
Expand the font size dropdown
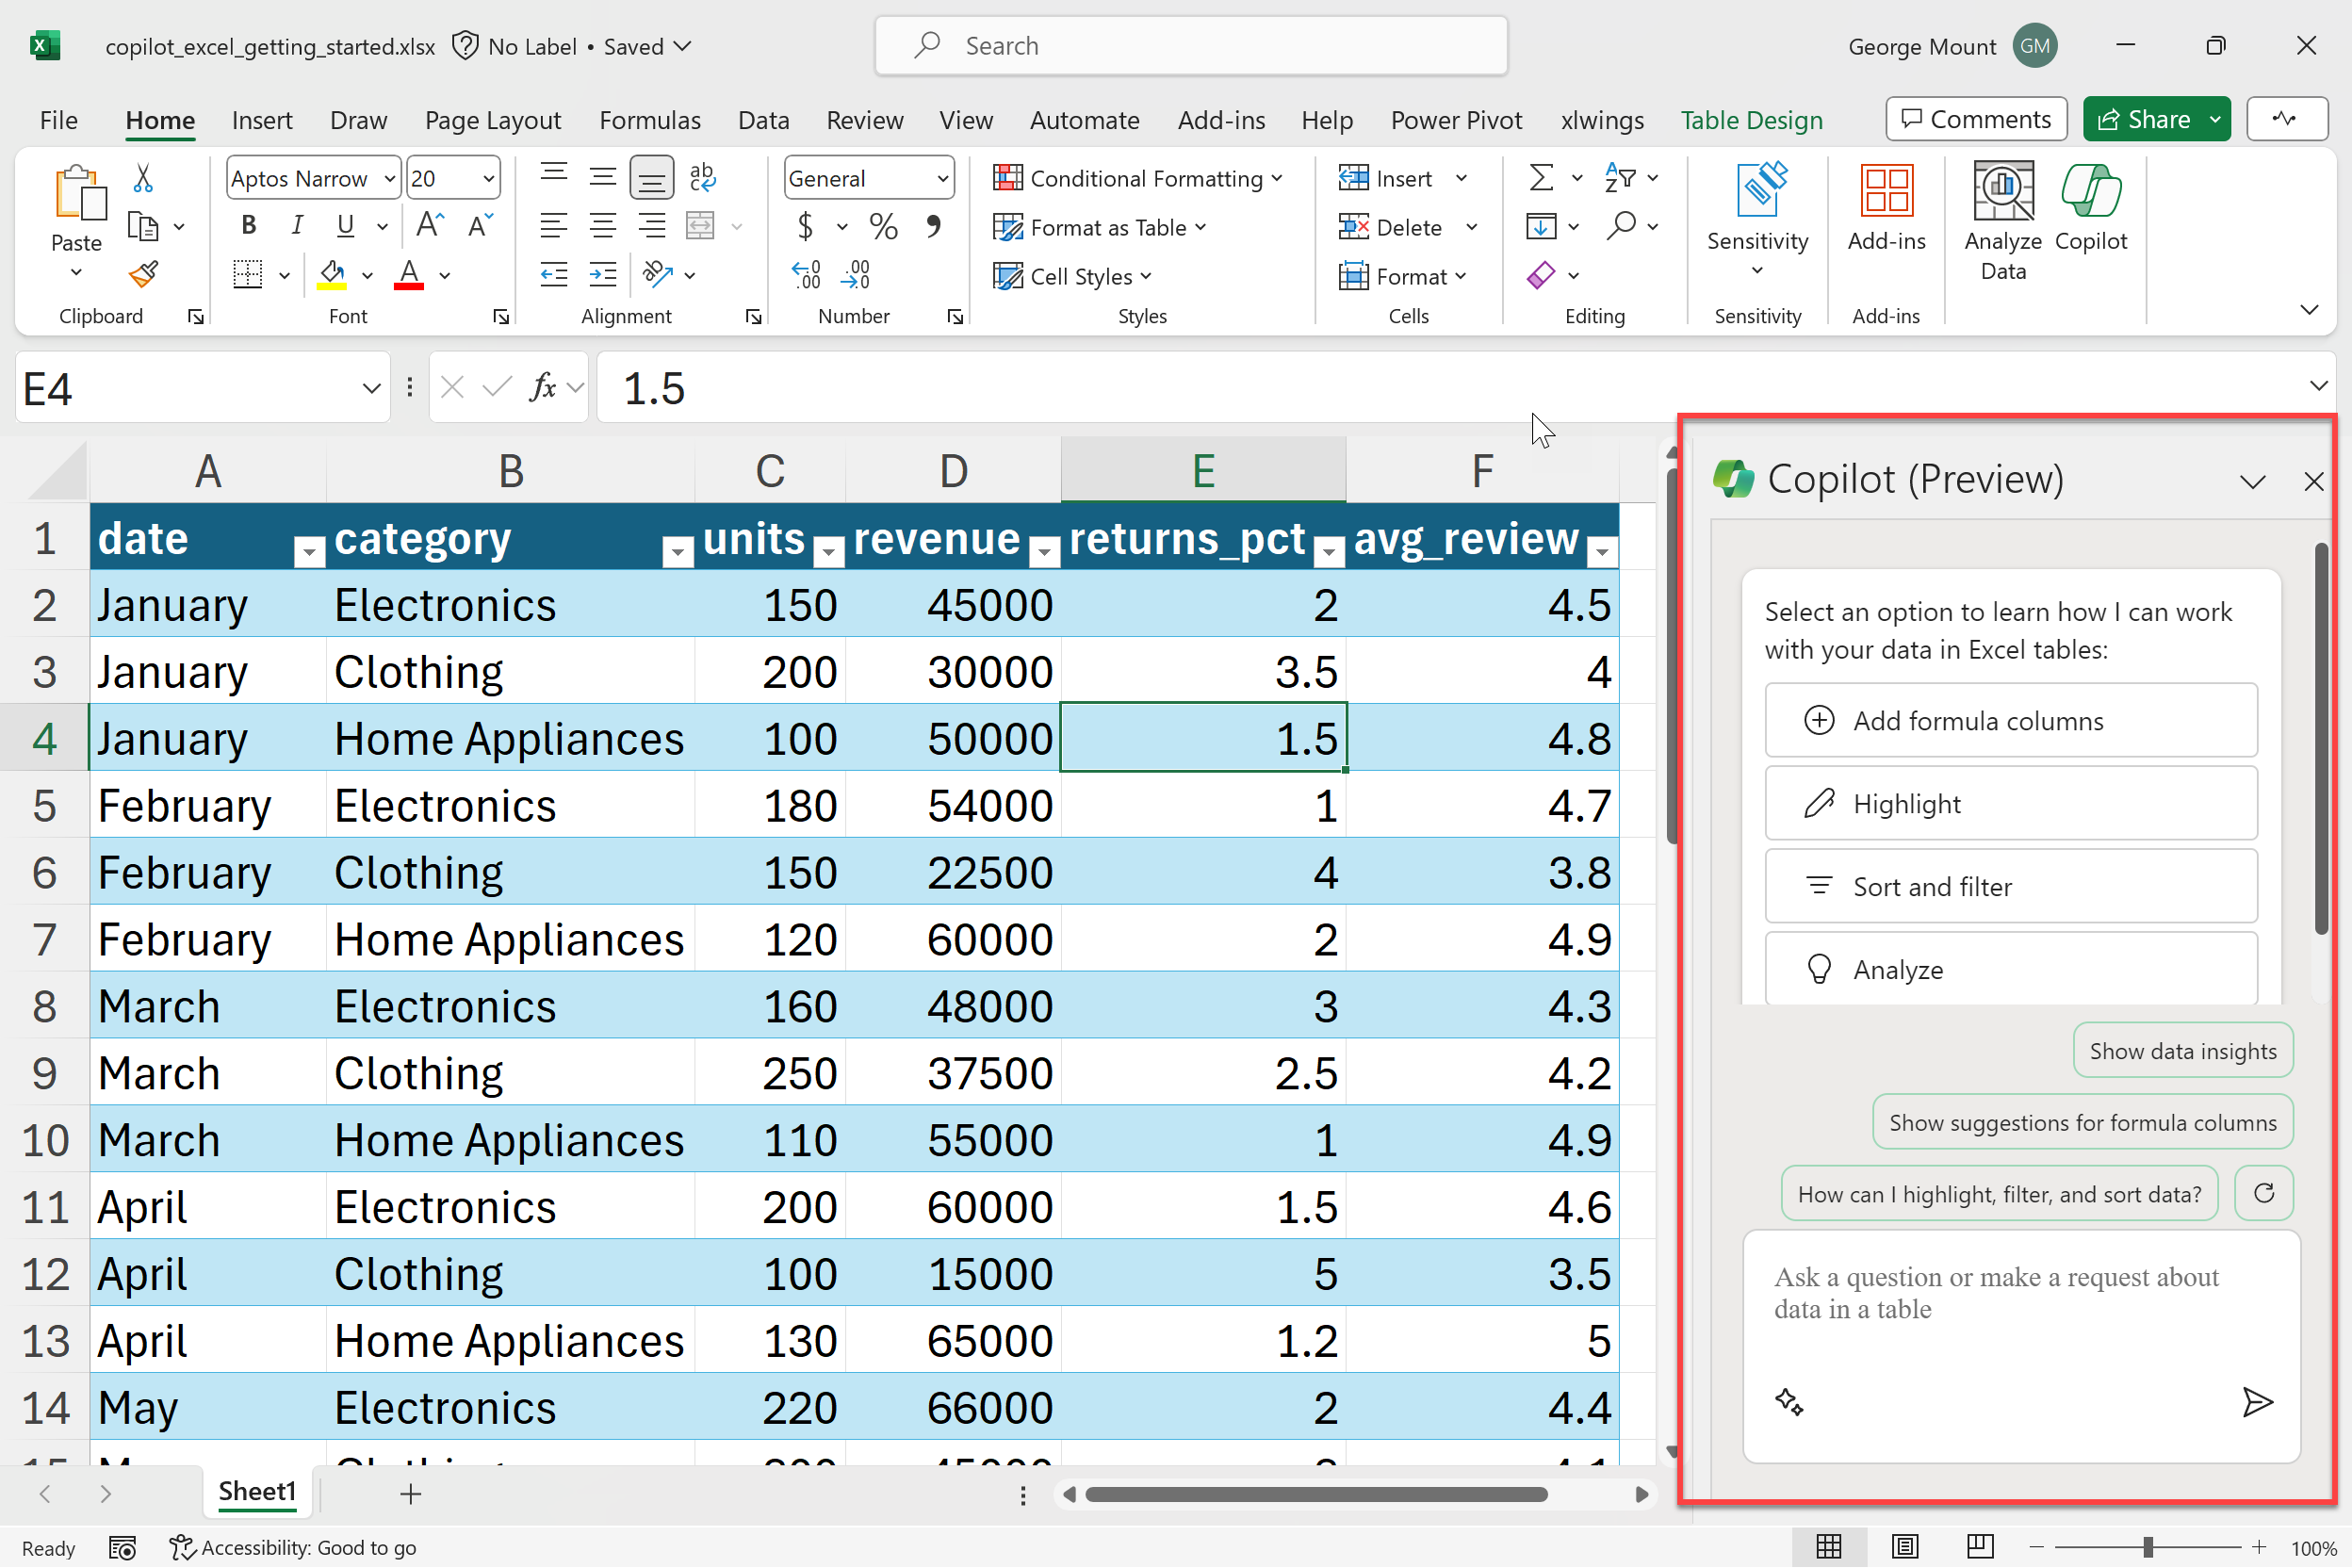[488, 179]
